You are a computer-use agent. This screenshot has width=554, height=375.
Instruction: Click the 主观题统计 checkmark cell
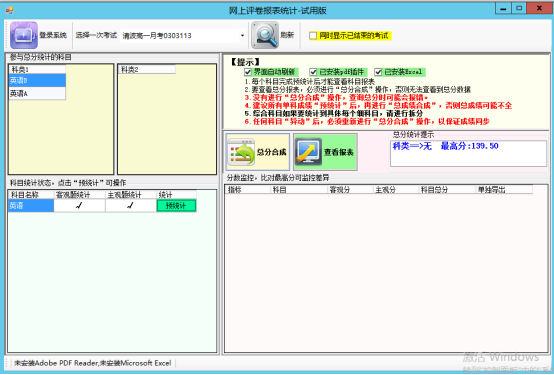click(131, 206)
